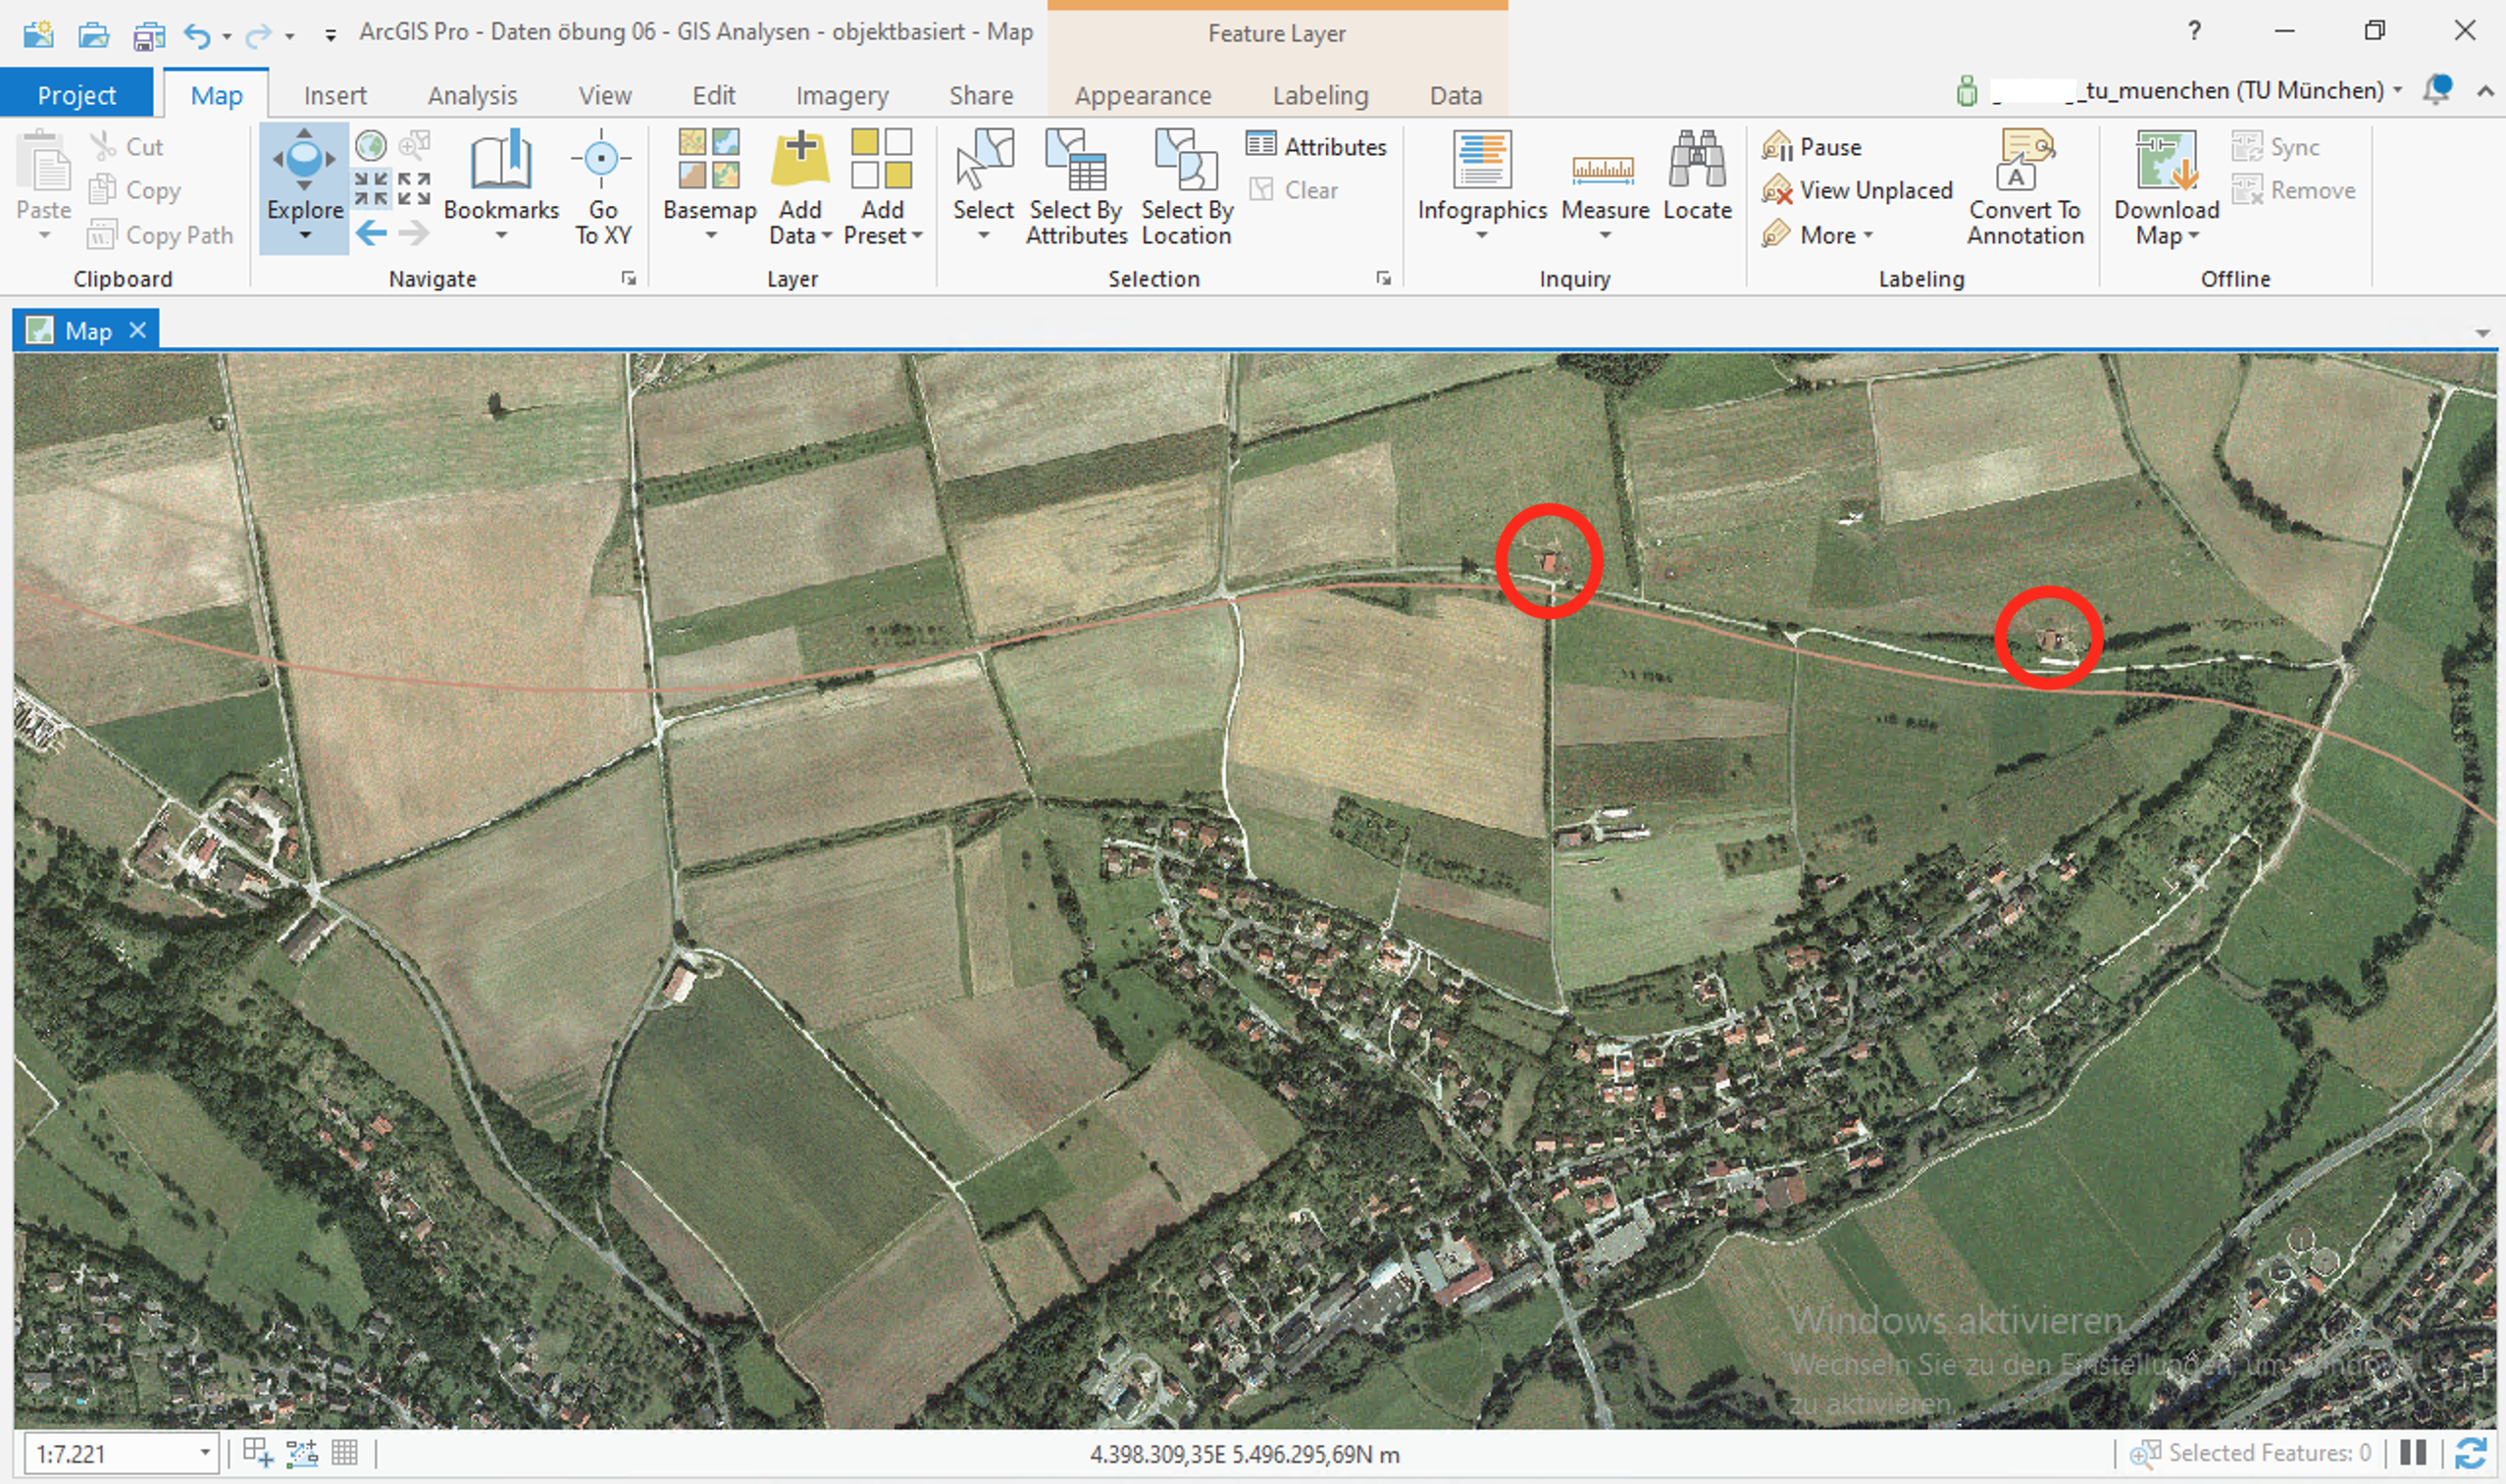2506x1484 pixels.
Task: Expand the Explore tool dropdown arrow
Action: [304, 236]
